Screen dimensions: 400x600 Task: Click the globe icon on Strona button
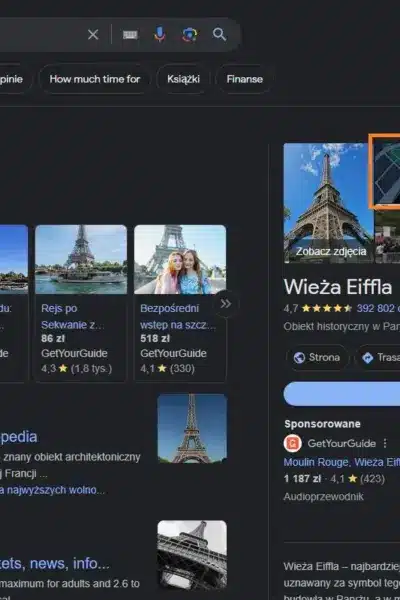[299, 357]
